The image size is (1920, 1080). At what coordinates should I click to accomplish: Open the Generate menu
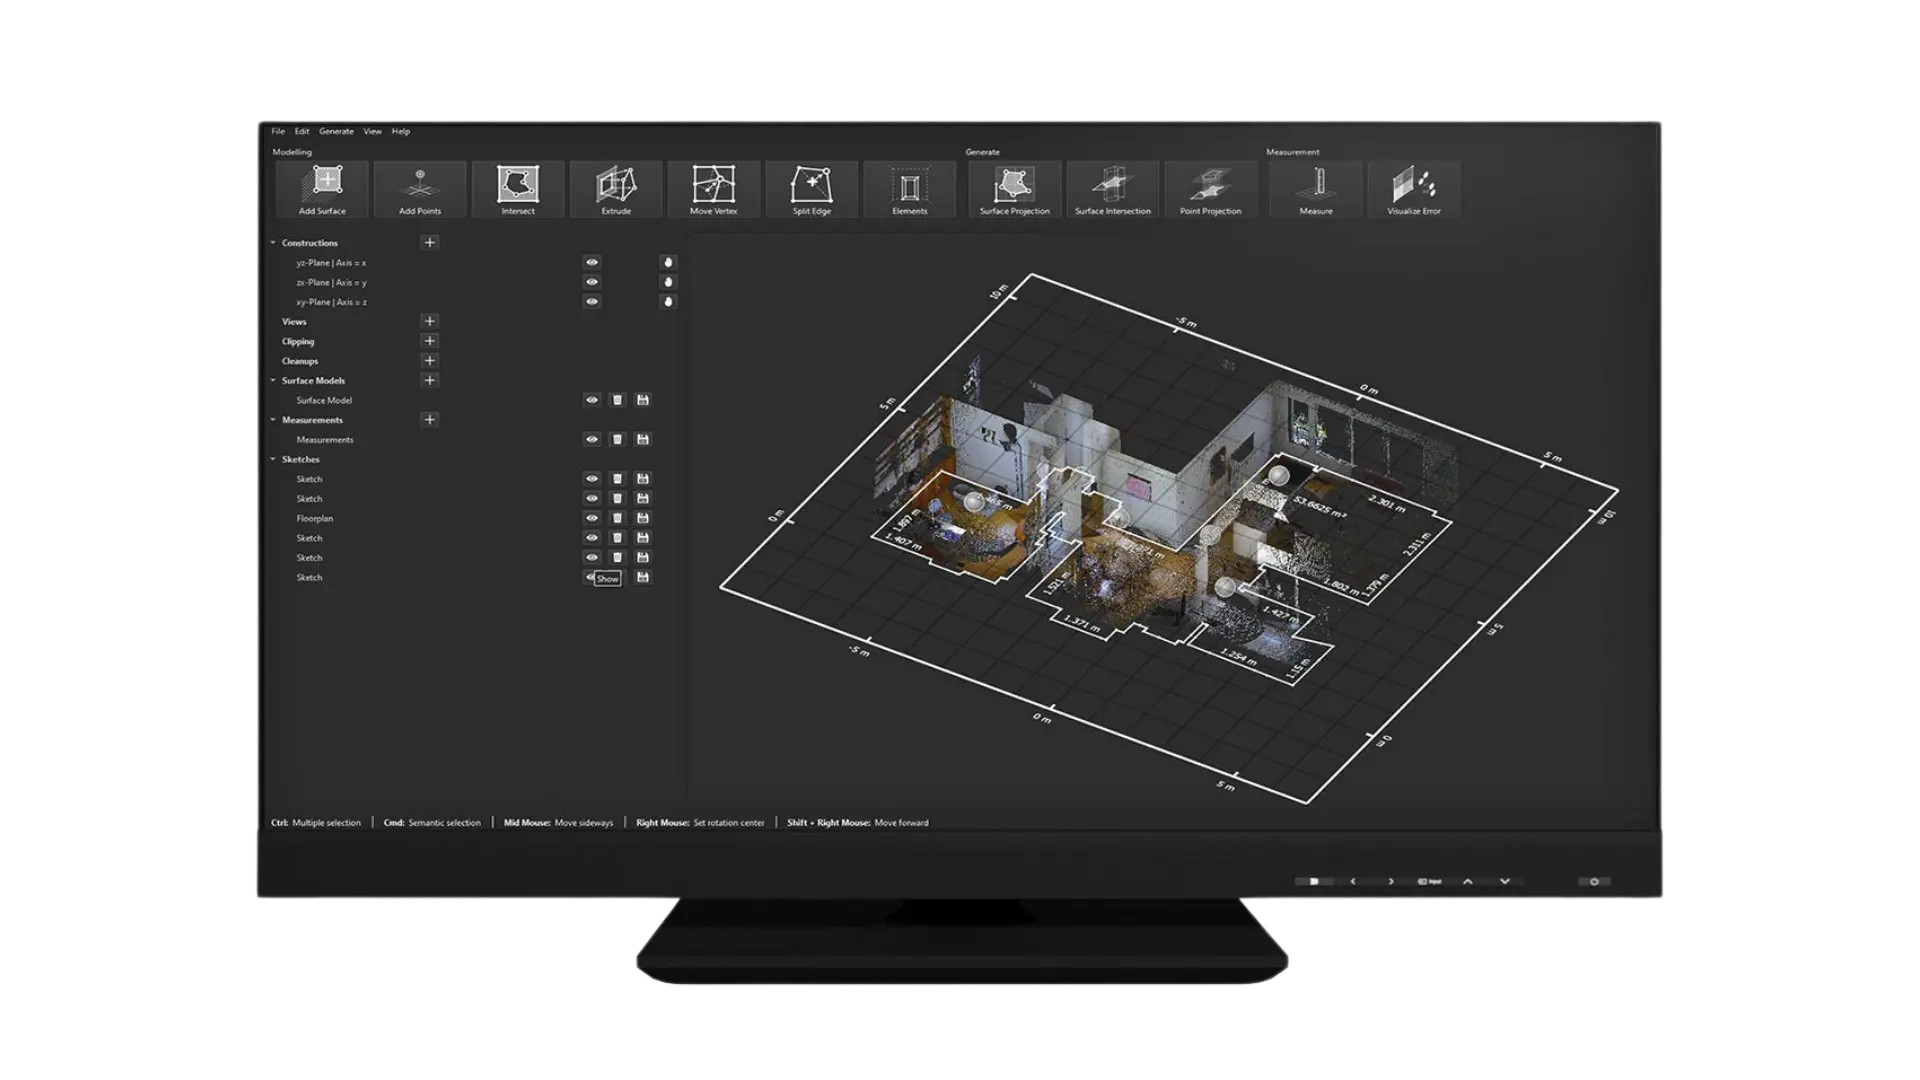(x=336, y=131)
